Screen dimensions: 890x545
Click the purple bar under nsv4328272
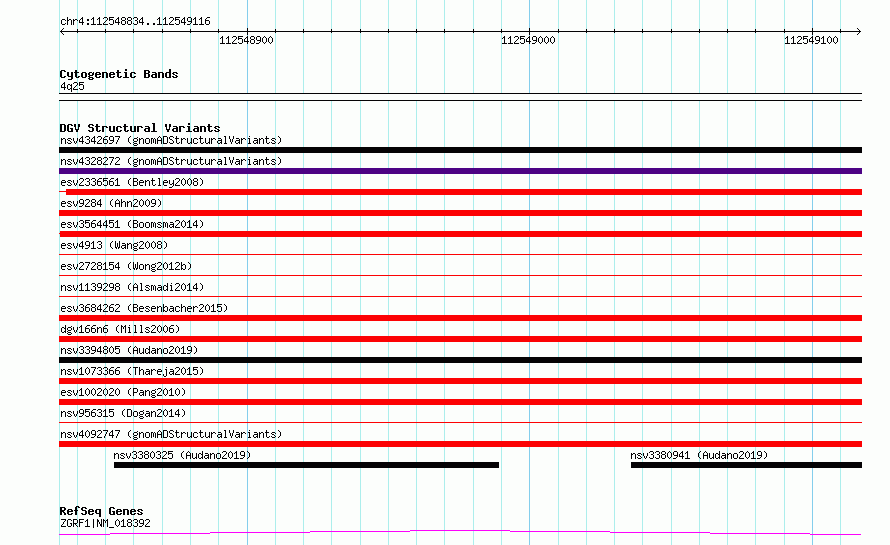460,171
